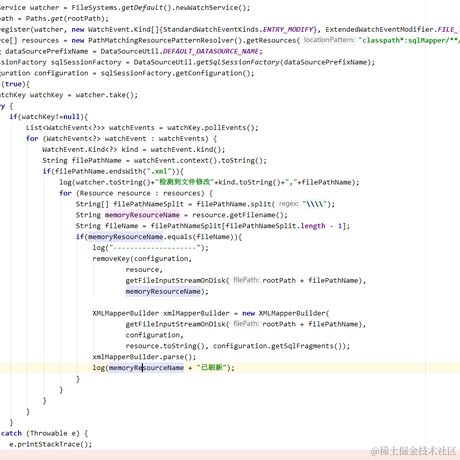Click the pollEvents method call
The width and height of the screenshot is (460, 460).
coord(225,128)
